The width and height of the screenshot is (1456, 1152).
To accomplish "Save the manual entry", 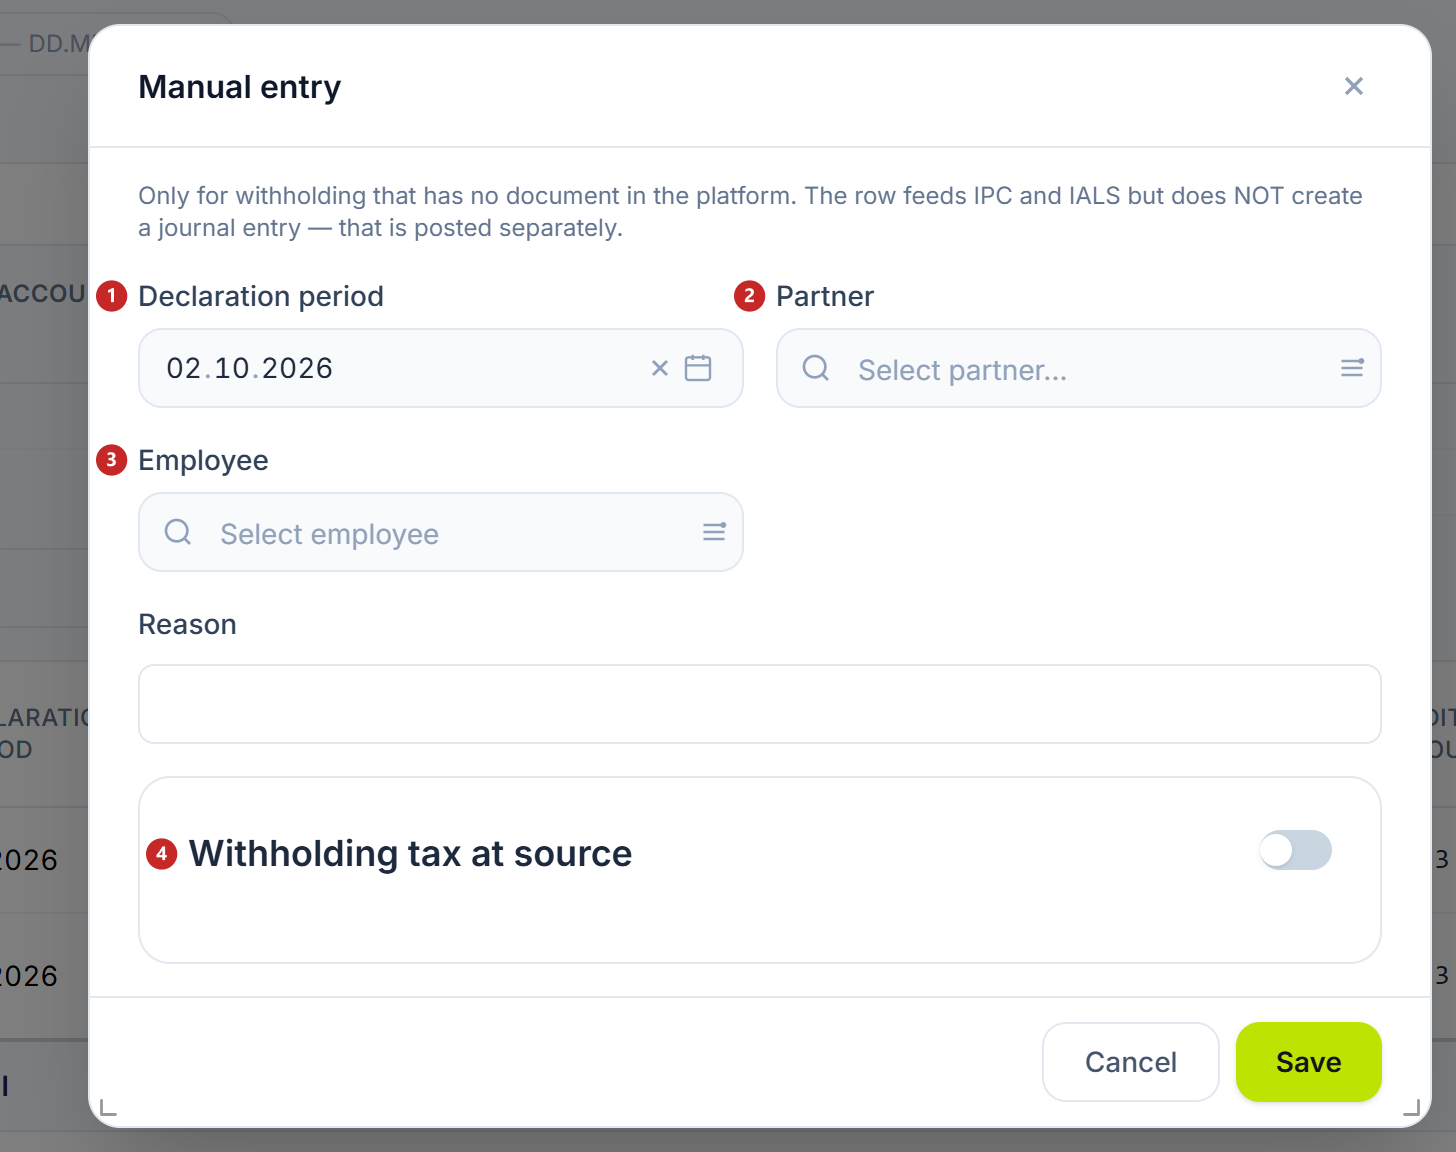I will pos(1309,1062).
